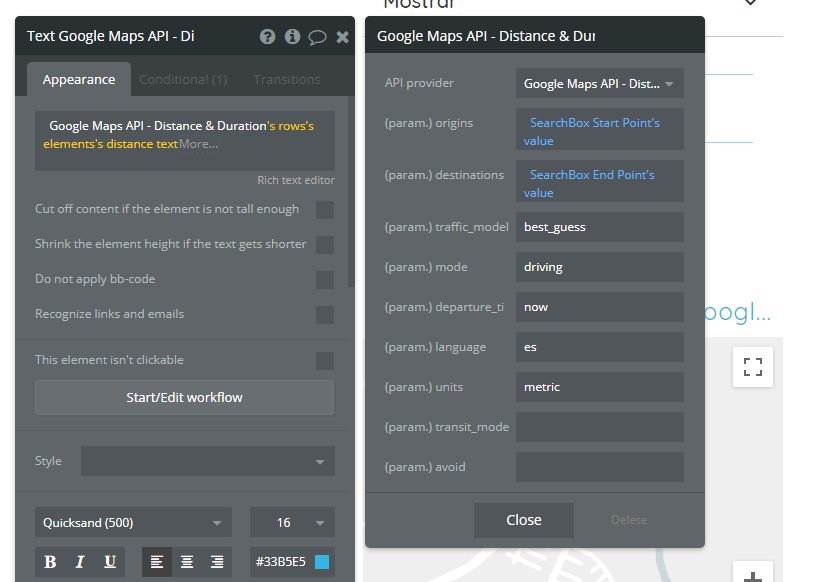The width and height of the screenshot is (827, 582).
Task: Close the Google Maps API popup
Action: (x=524, y=520)
